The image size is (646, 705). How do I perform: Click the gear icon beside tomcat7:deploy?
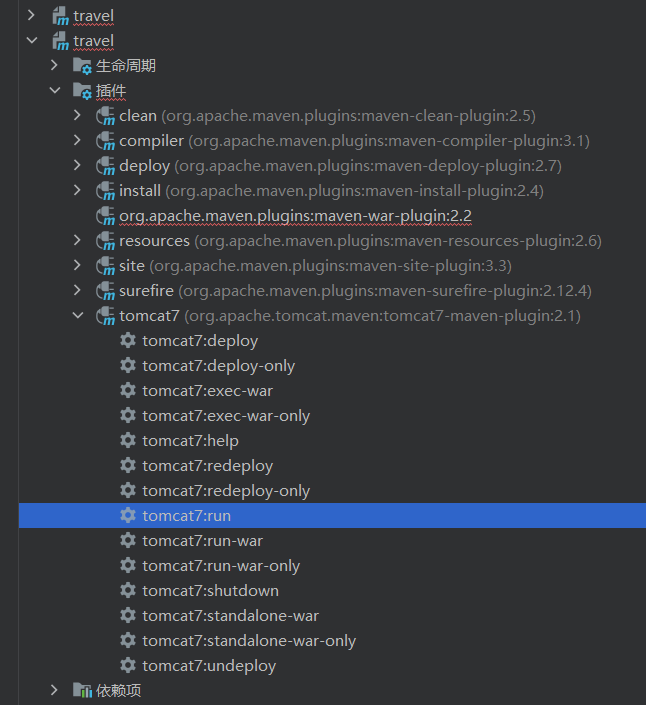point(128,341)
